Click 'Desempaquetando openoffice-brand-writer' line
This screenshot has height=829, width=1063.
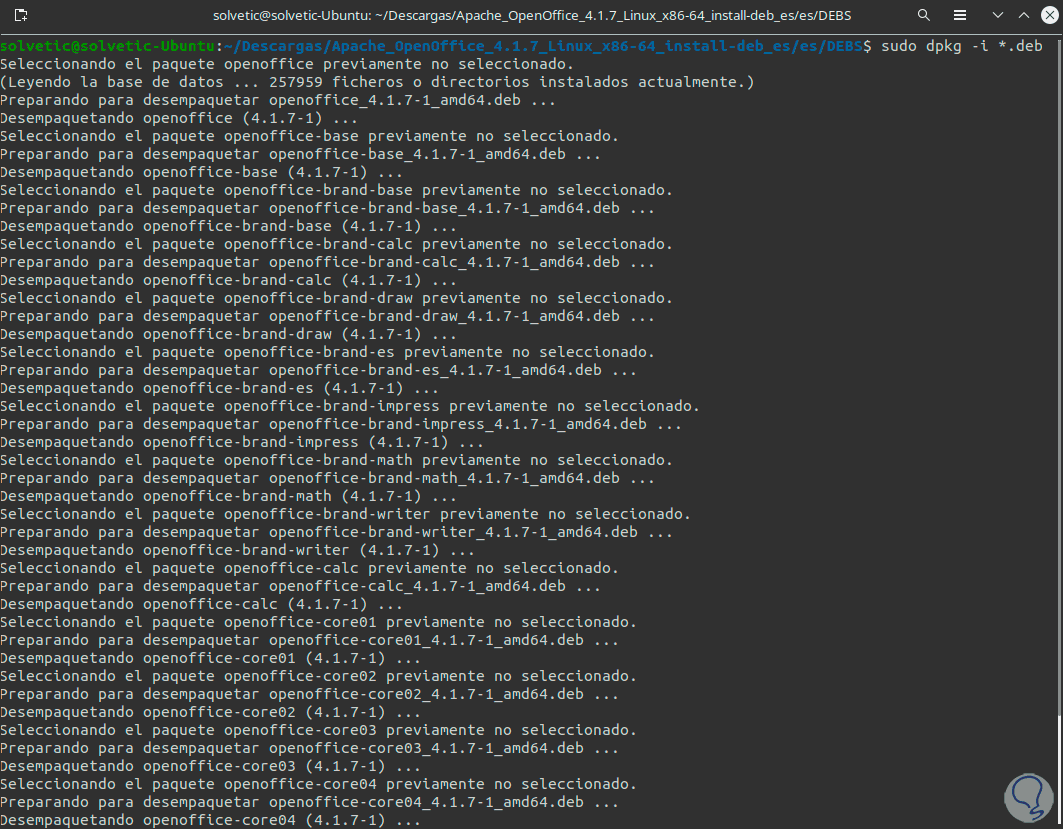[x=237, y=550]
